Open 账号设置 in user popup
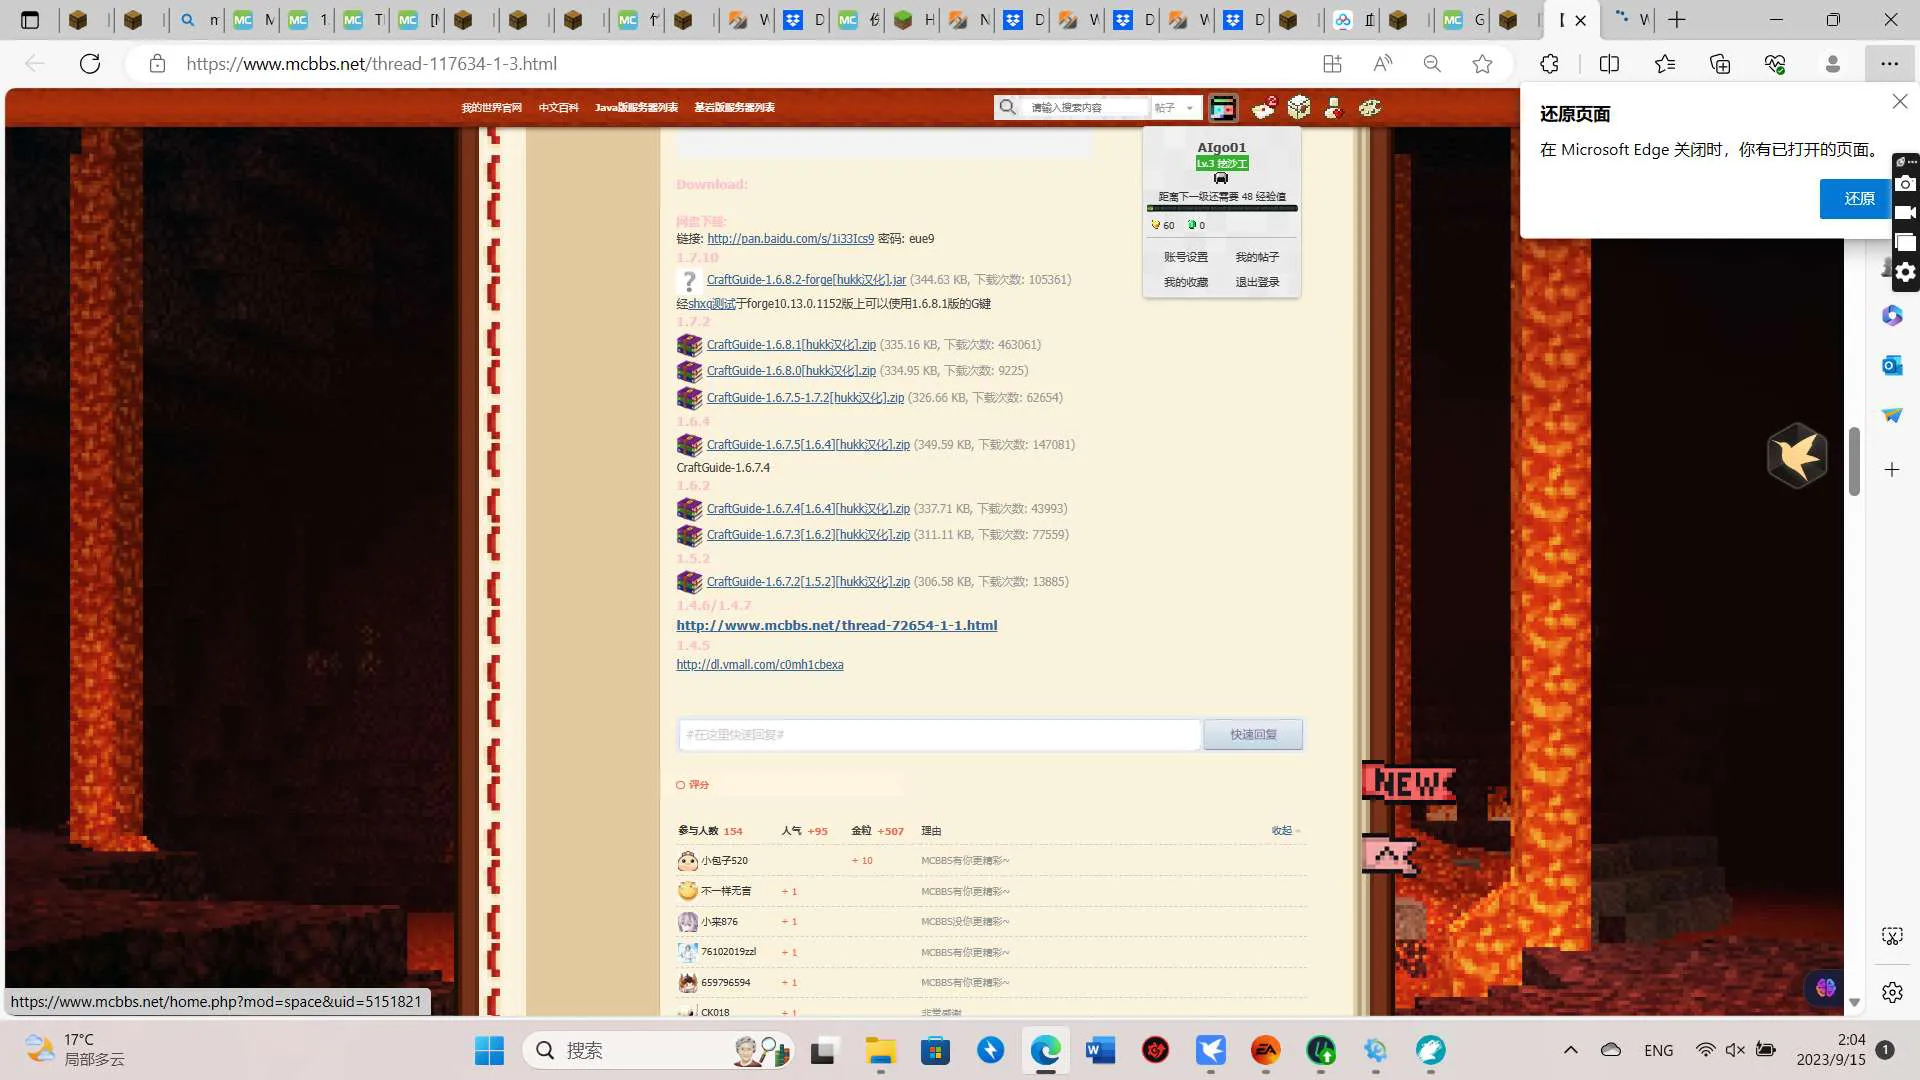1920x1080 pixels. coord(1186,257)
